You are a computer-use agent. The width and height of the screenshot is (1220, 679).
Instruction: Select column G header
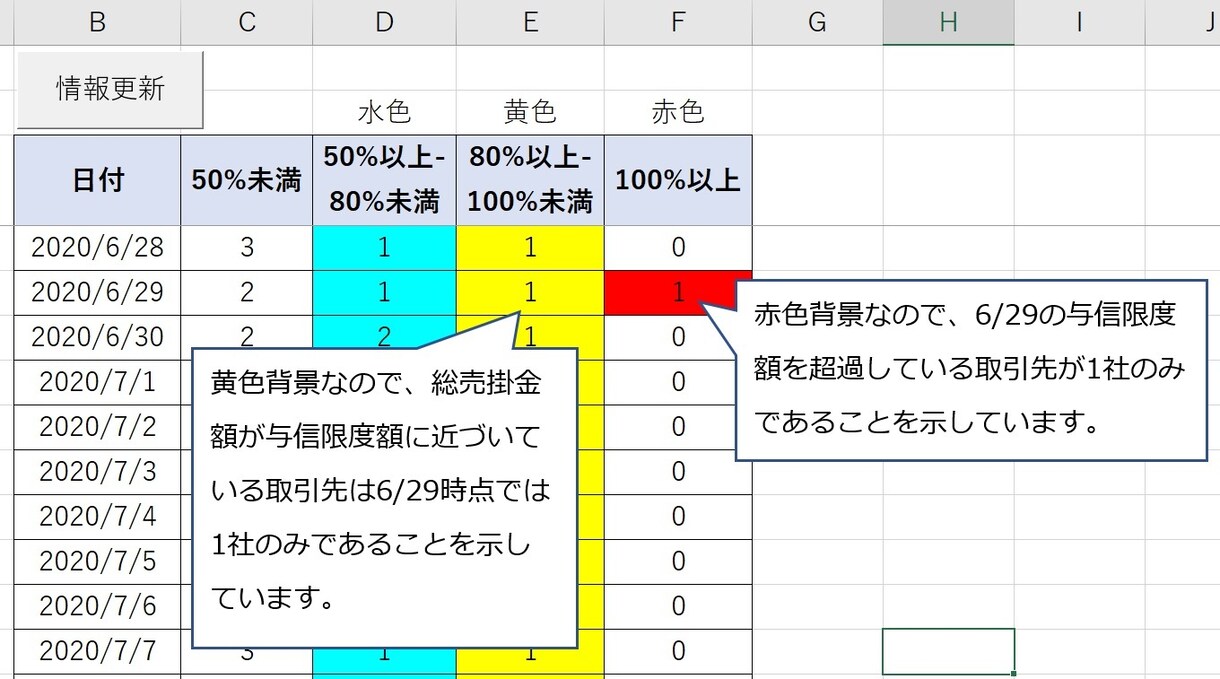coord(817,22)
